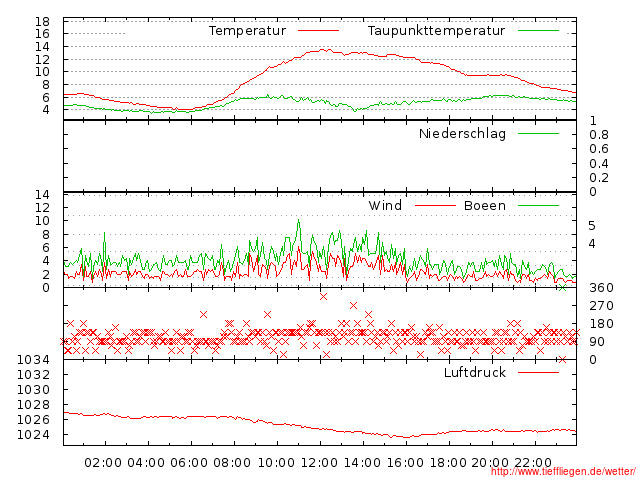This screenshot has height=480, width=640.
Task: Open the tieffliegen.de/wetter link
Action: pos(563,472)
